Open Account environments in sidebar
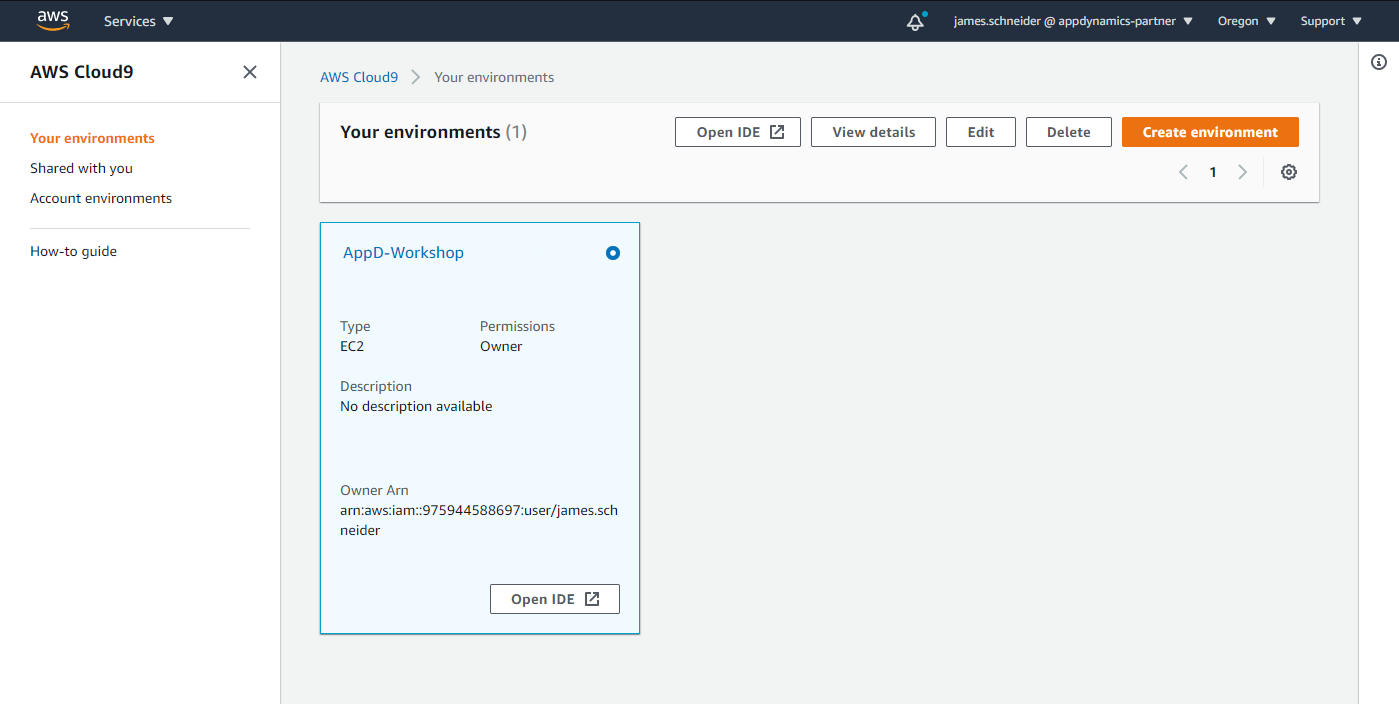Viewport: 1399px width, 704px height. click(101, 198)
